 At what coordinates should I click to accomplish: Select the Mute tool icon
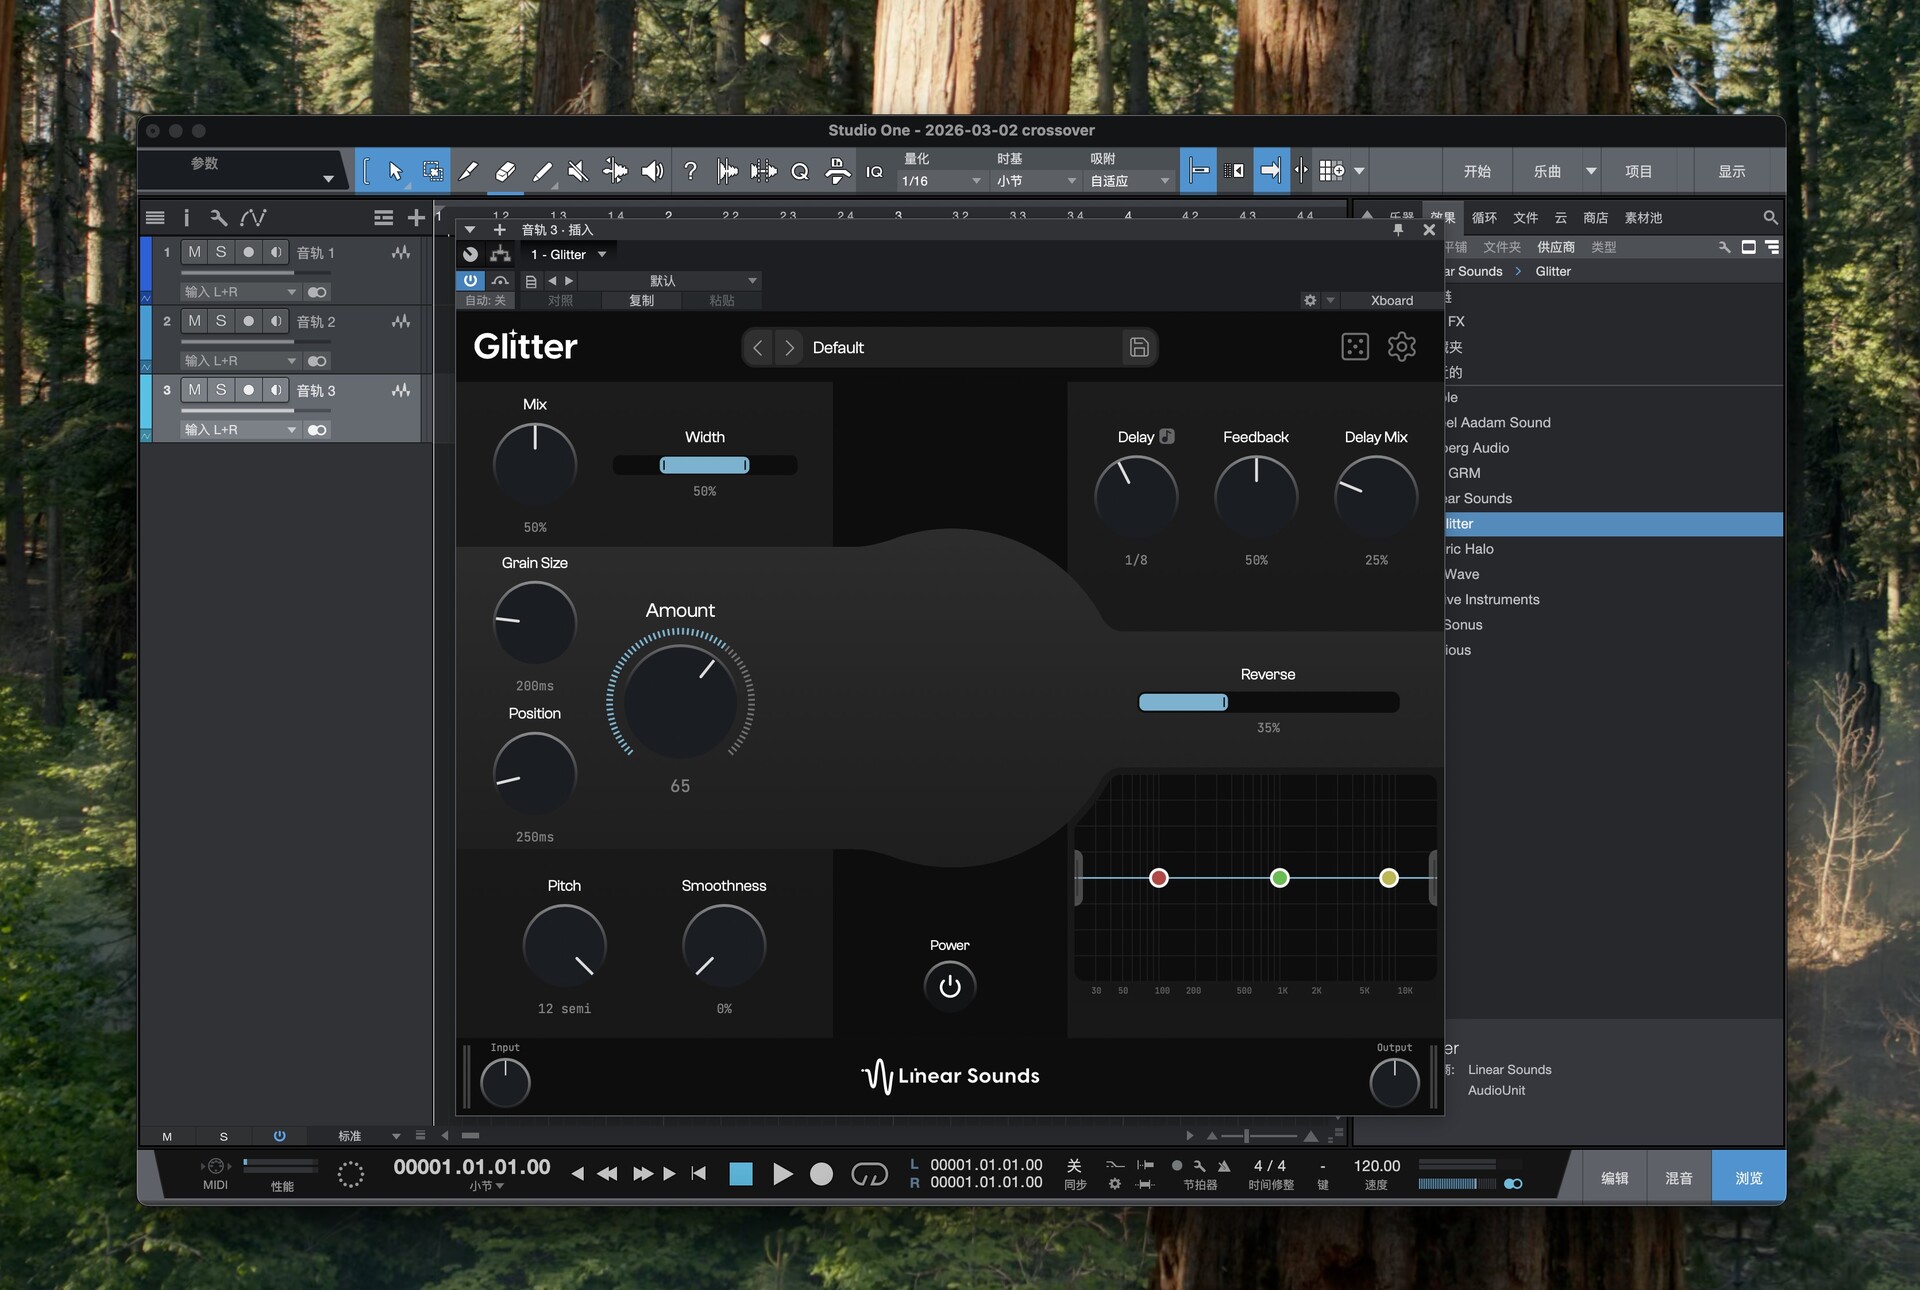(578, 171)
